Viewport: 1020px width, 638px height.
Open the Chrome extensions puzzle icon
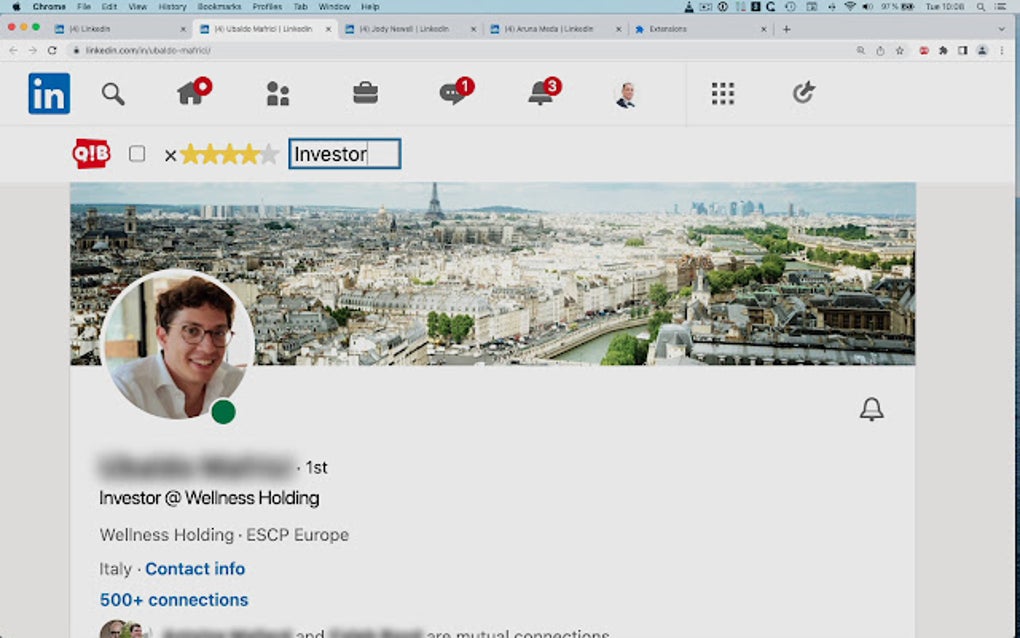tap(944, 50)
